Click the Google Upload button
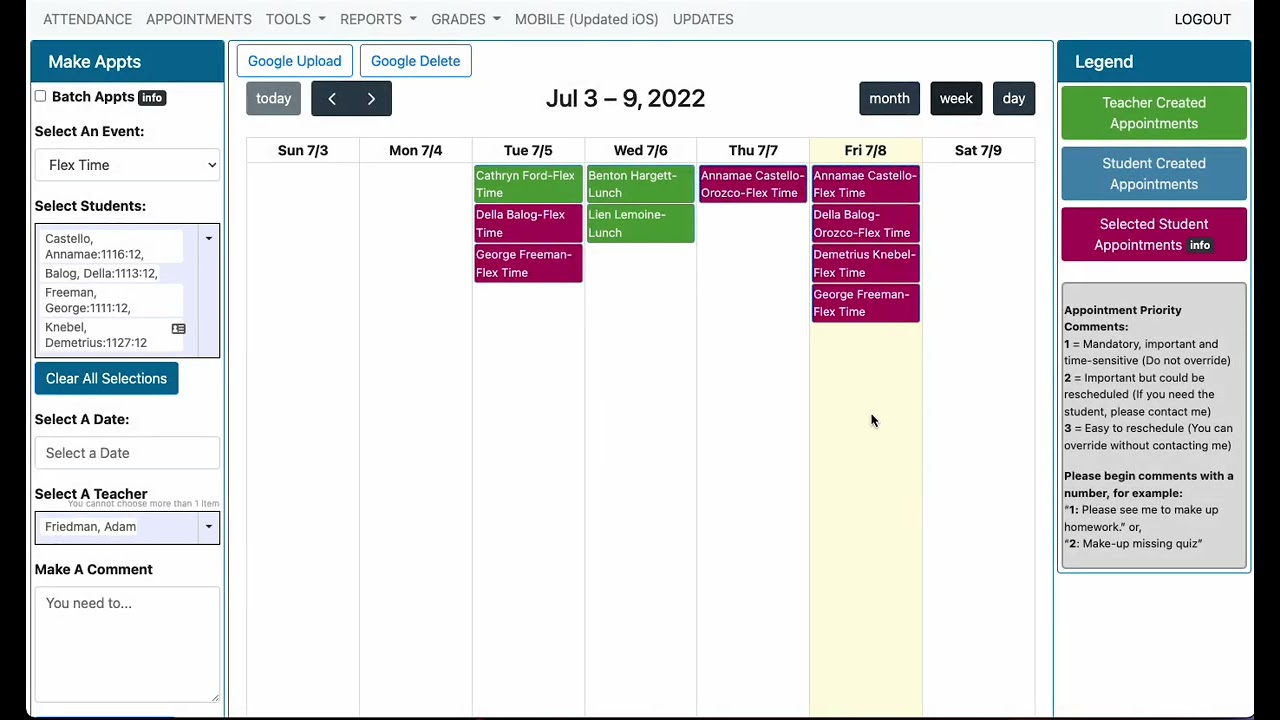 pyautogui.click(x=294, y=61)
